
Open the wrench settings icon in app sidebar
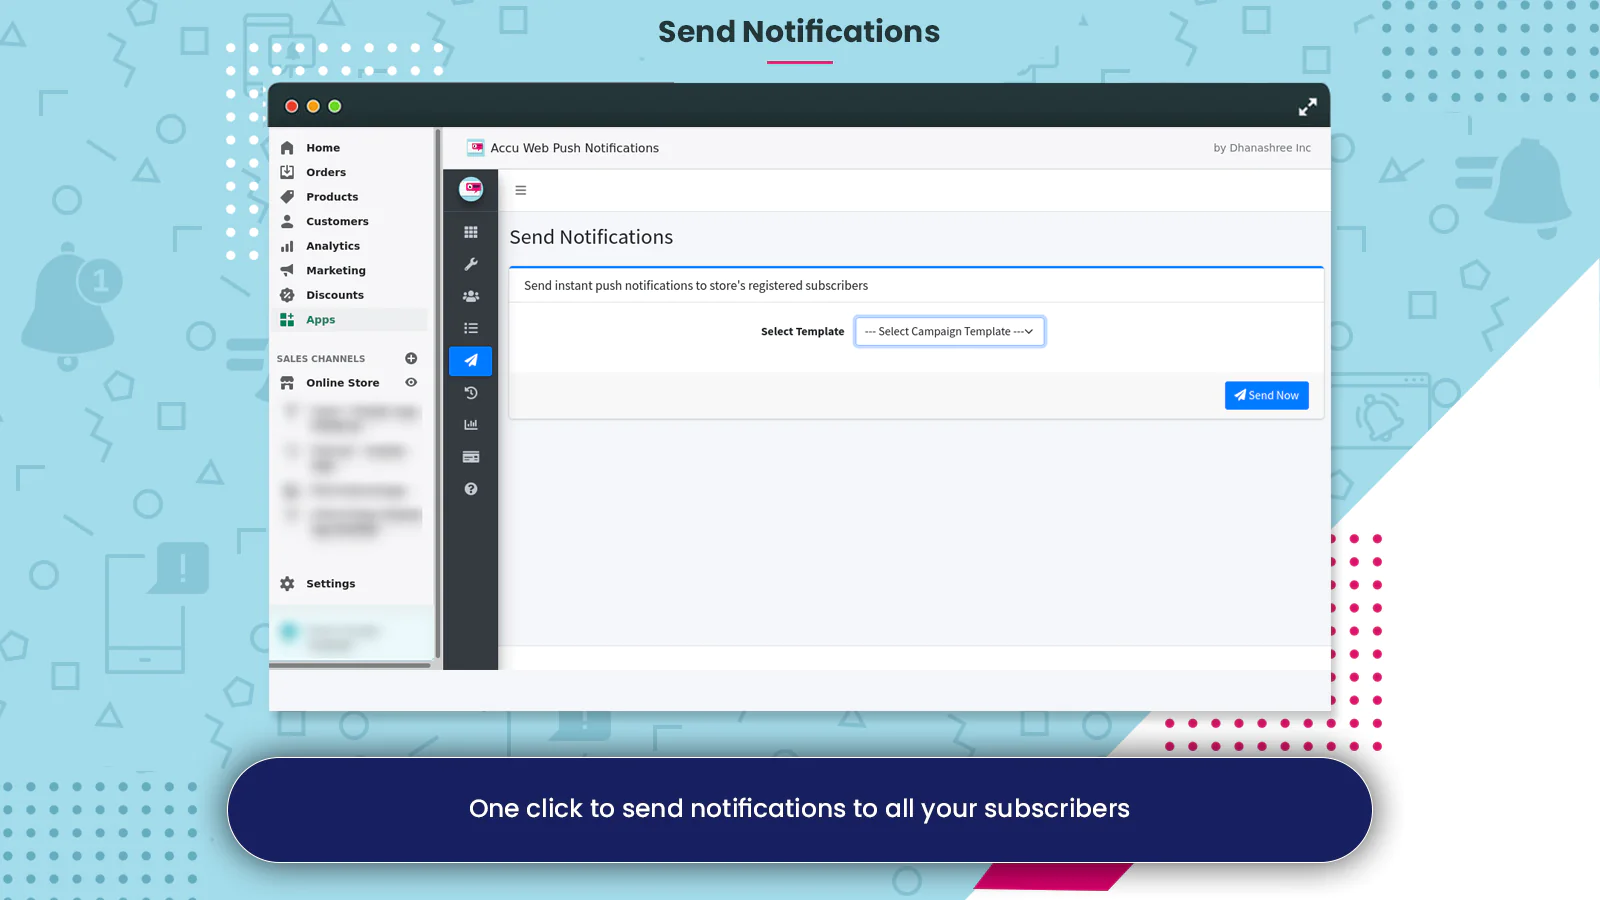click(x=471, y=264)
